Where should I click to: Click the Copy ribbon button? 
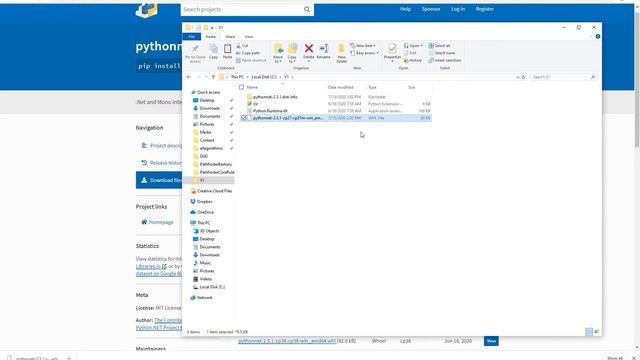click(213, 52)
